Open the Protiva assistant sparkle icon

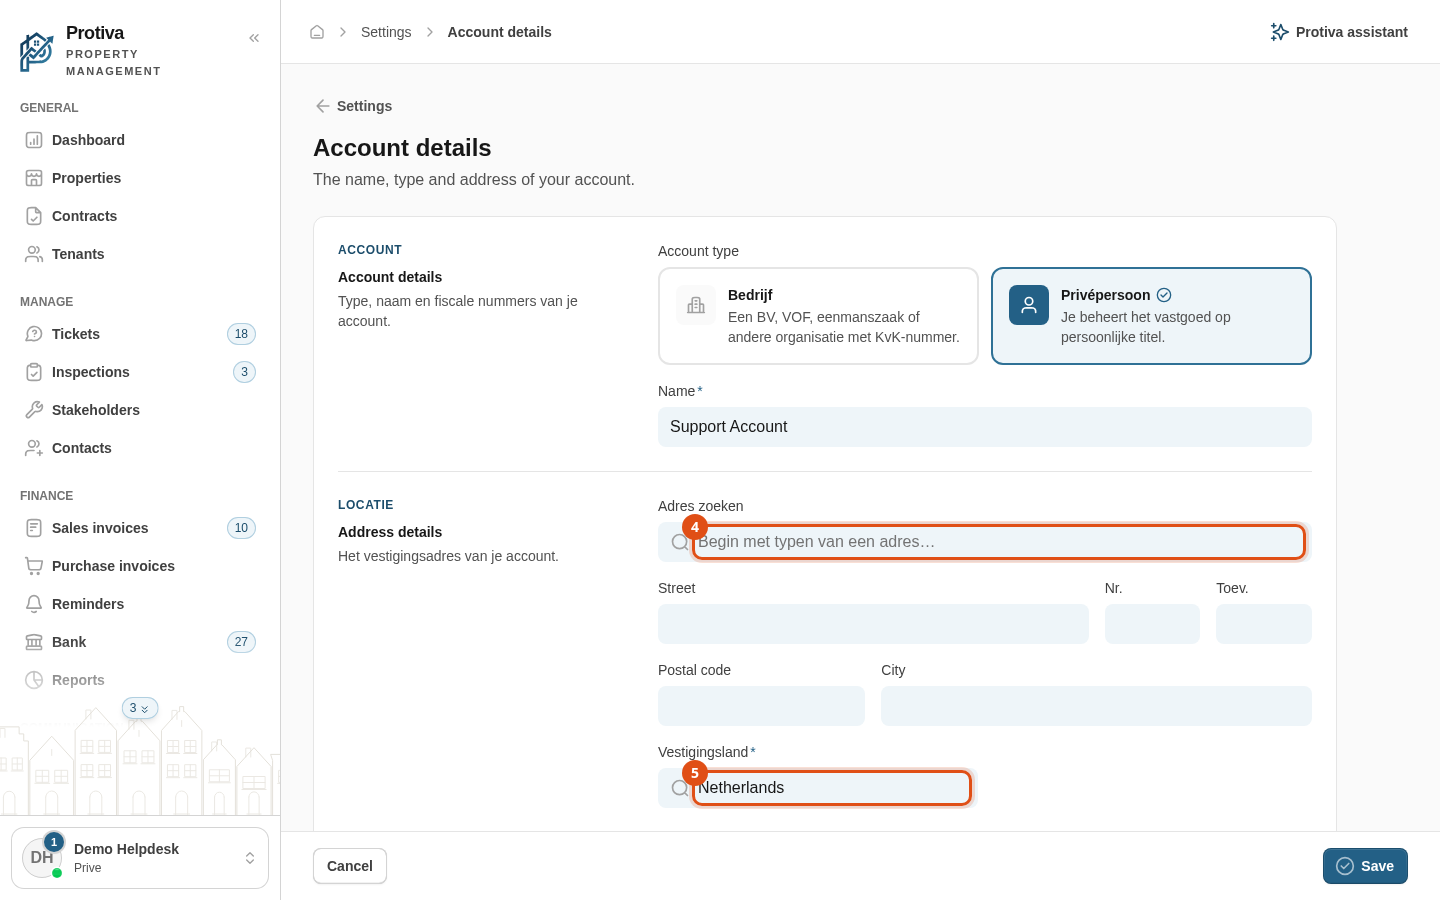pyautogui.click(x=1279, y=32)
